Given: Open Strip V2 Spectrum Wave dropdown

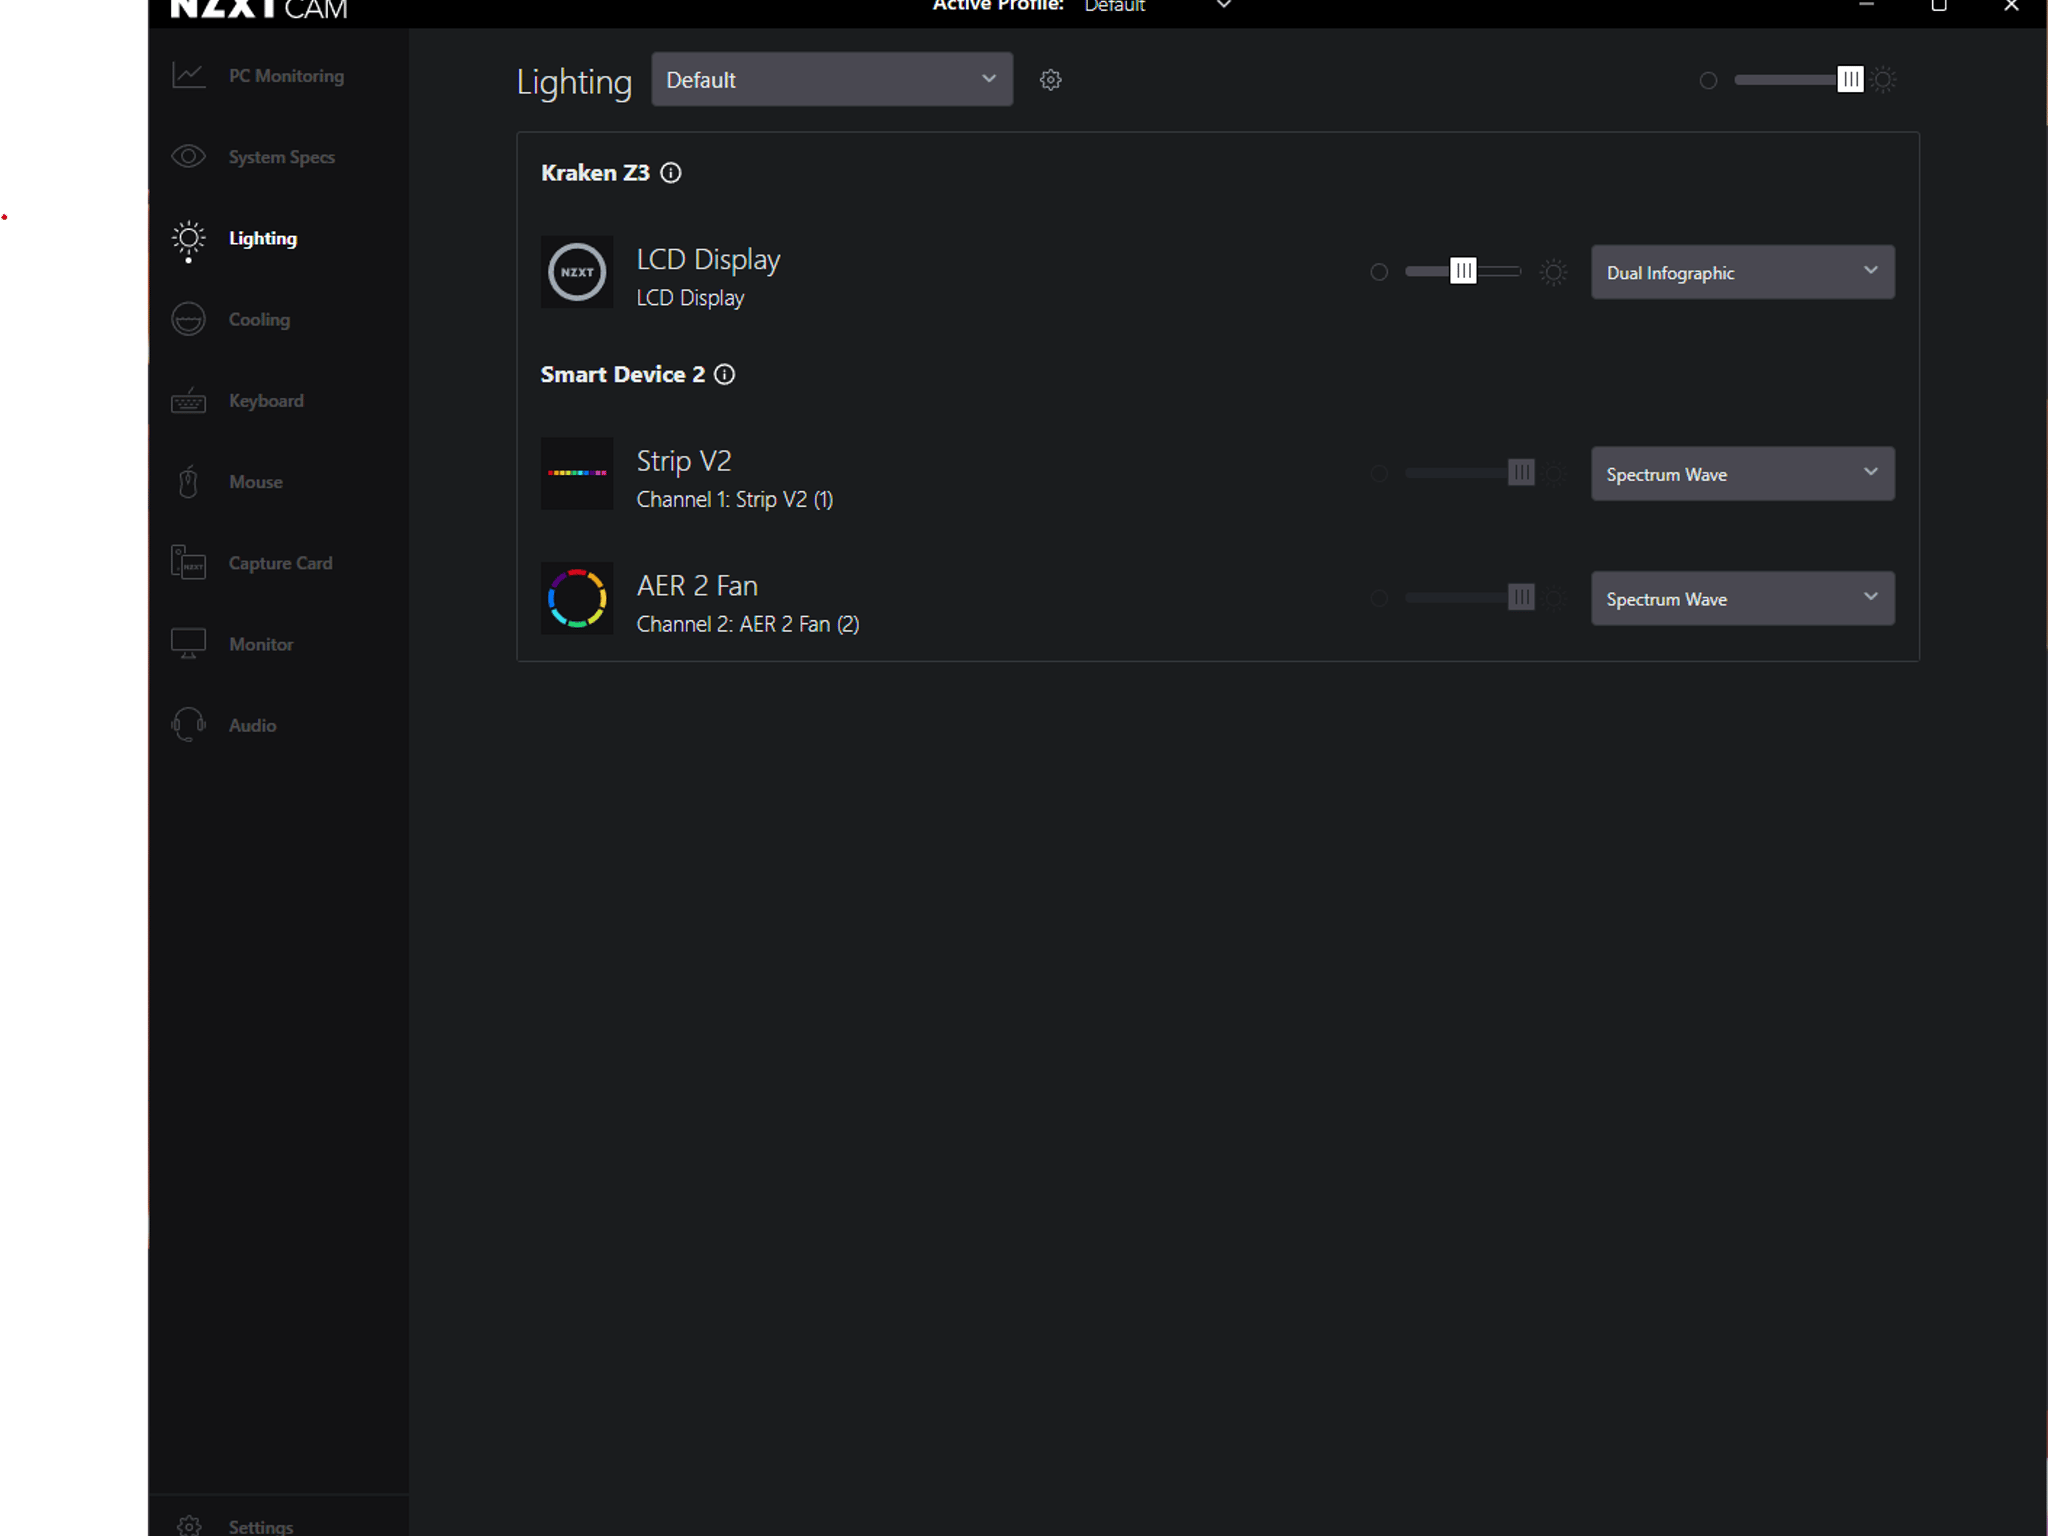Looking at the screenshot, I should (1742, 473).
